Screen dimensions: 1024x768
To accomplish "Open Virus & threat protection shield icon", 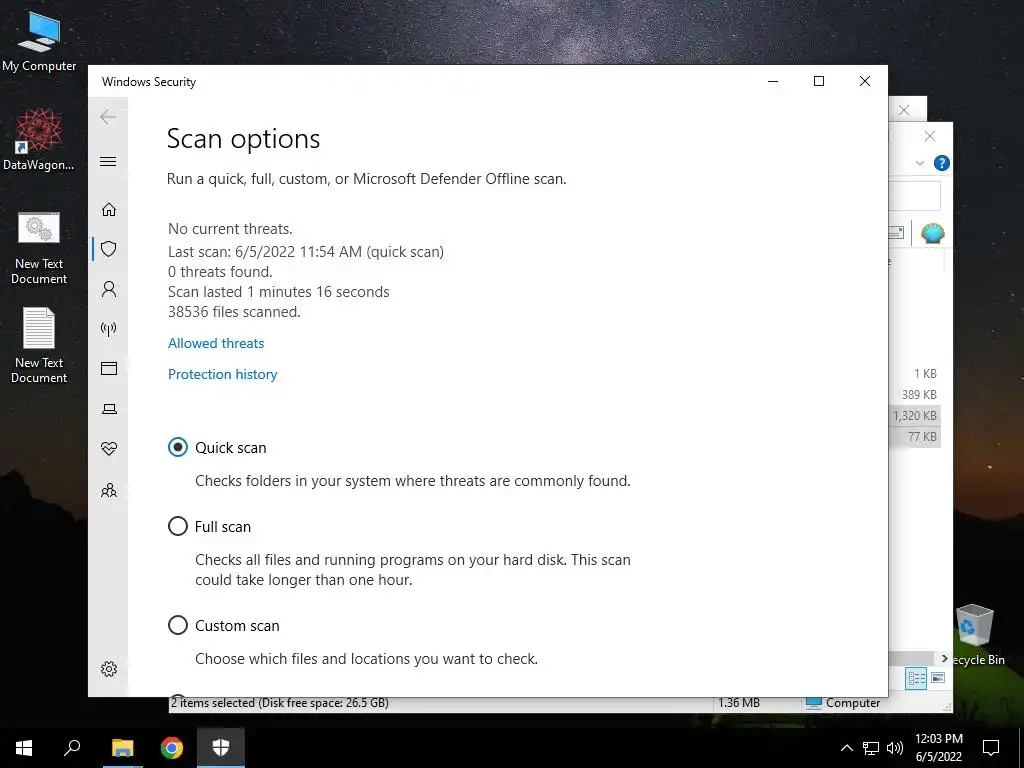I will coord(108,249).
